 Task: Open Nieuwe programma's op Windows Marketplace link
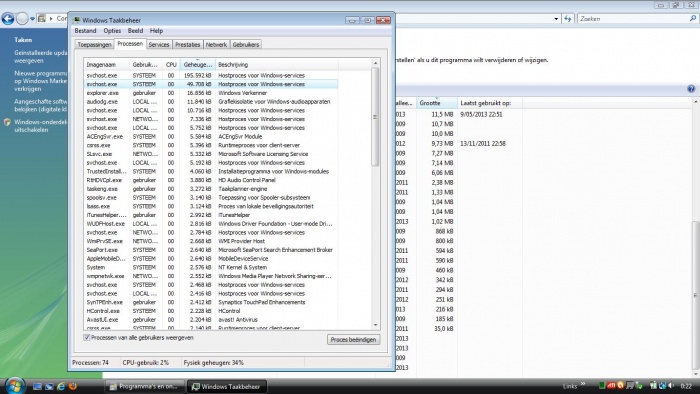[x=41, y=81]
